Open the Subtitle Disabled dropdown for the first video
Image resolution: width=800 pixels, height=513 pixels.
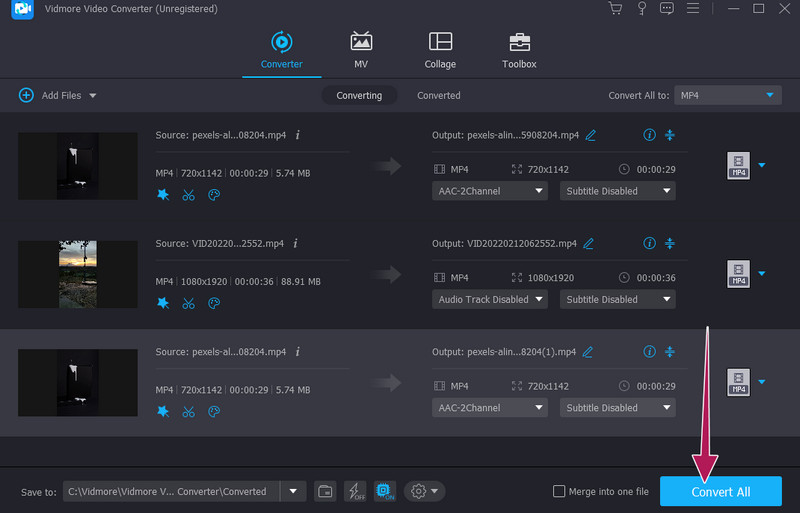tap(617, 191)
